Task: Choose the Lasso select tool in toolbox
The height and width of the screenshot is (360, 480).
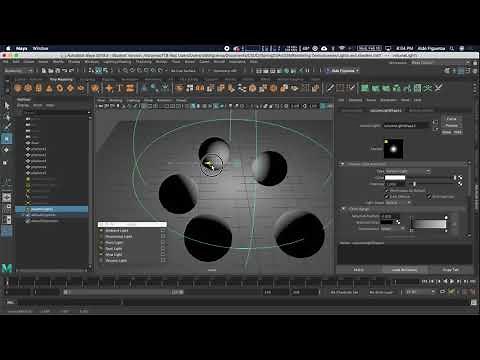Action: pos(7,117)
